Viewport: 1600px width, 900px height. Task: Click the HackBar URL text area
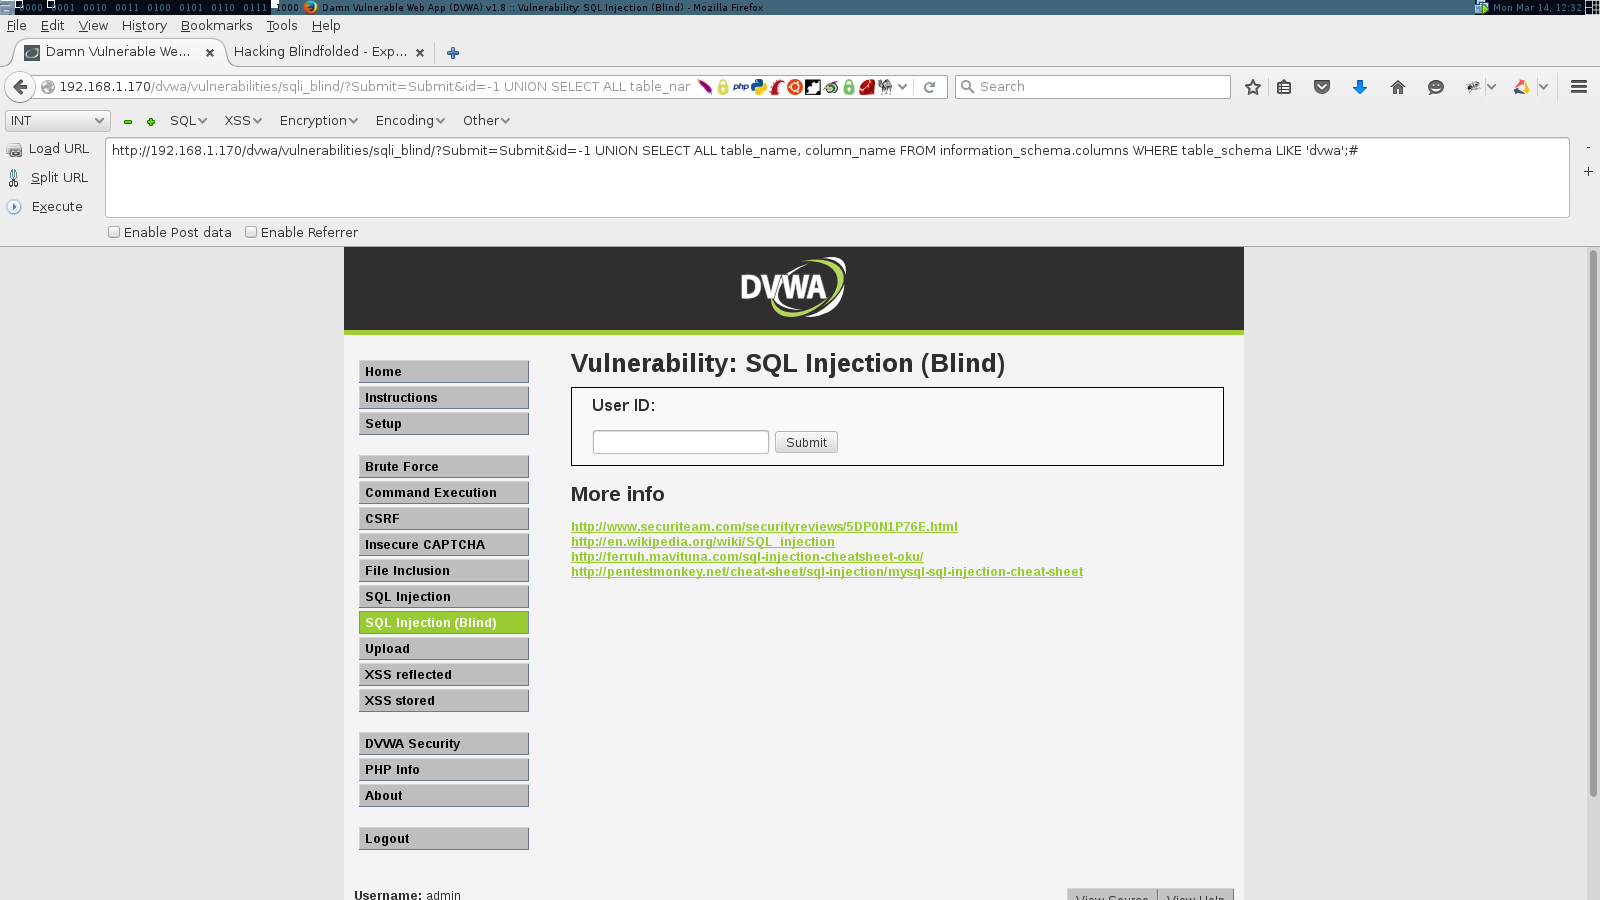pyautogui.click(x=837, y=177)
